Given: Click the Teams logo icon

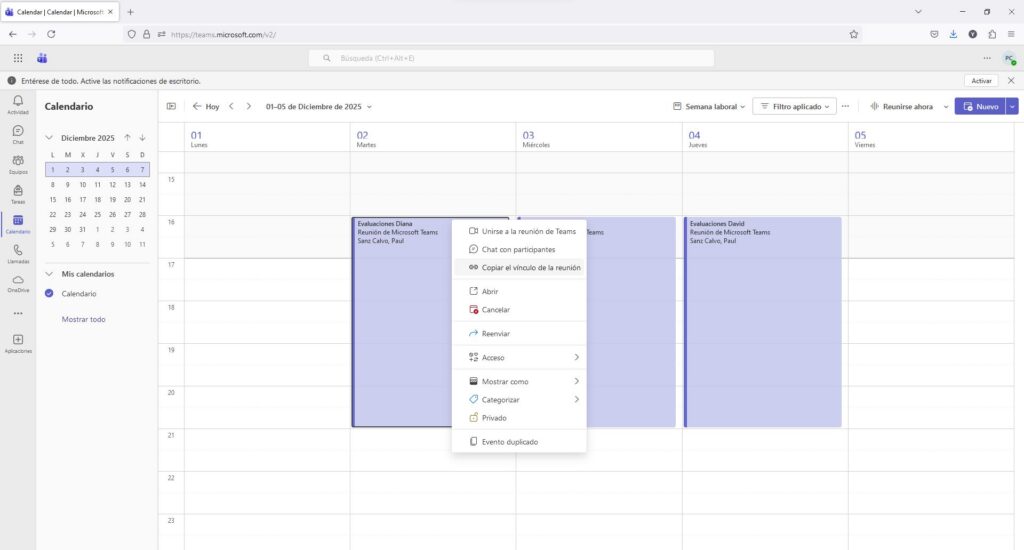Looking at the screenshot, I should (x=42, y=58).
